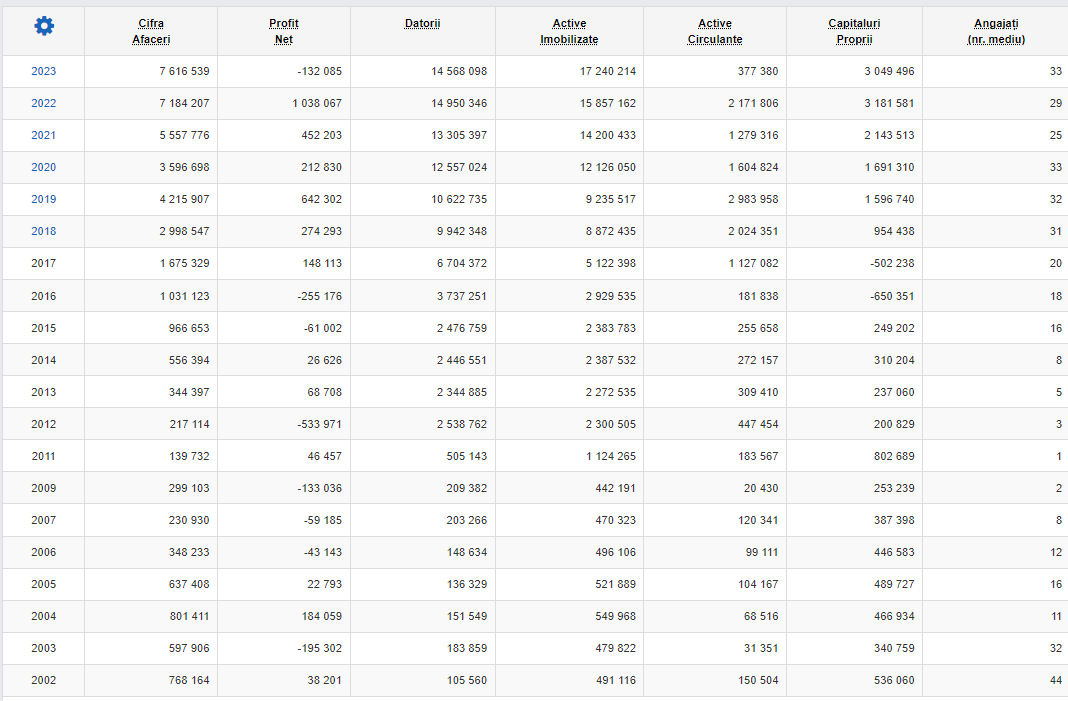Open the 2020 year link
This screenshot has height=701, width=1068.
pos(44,167)
